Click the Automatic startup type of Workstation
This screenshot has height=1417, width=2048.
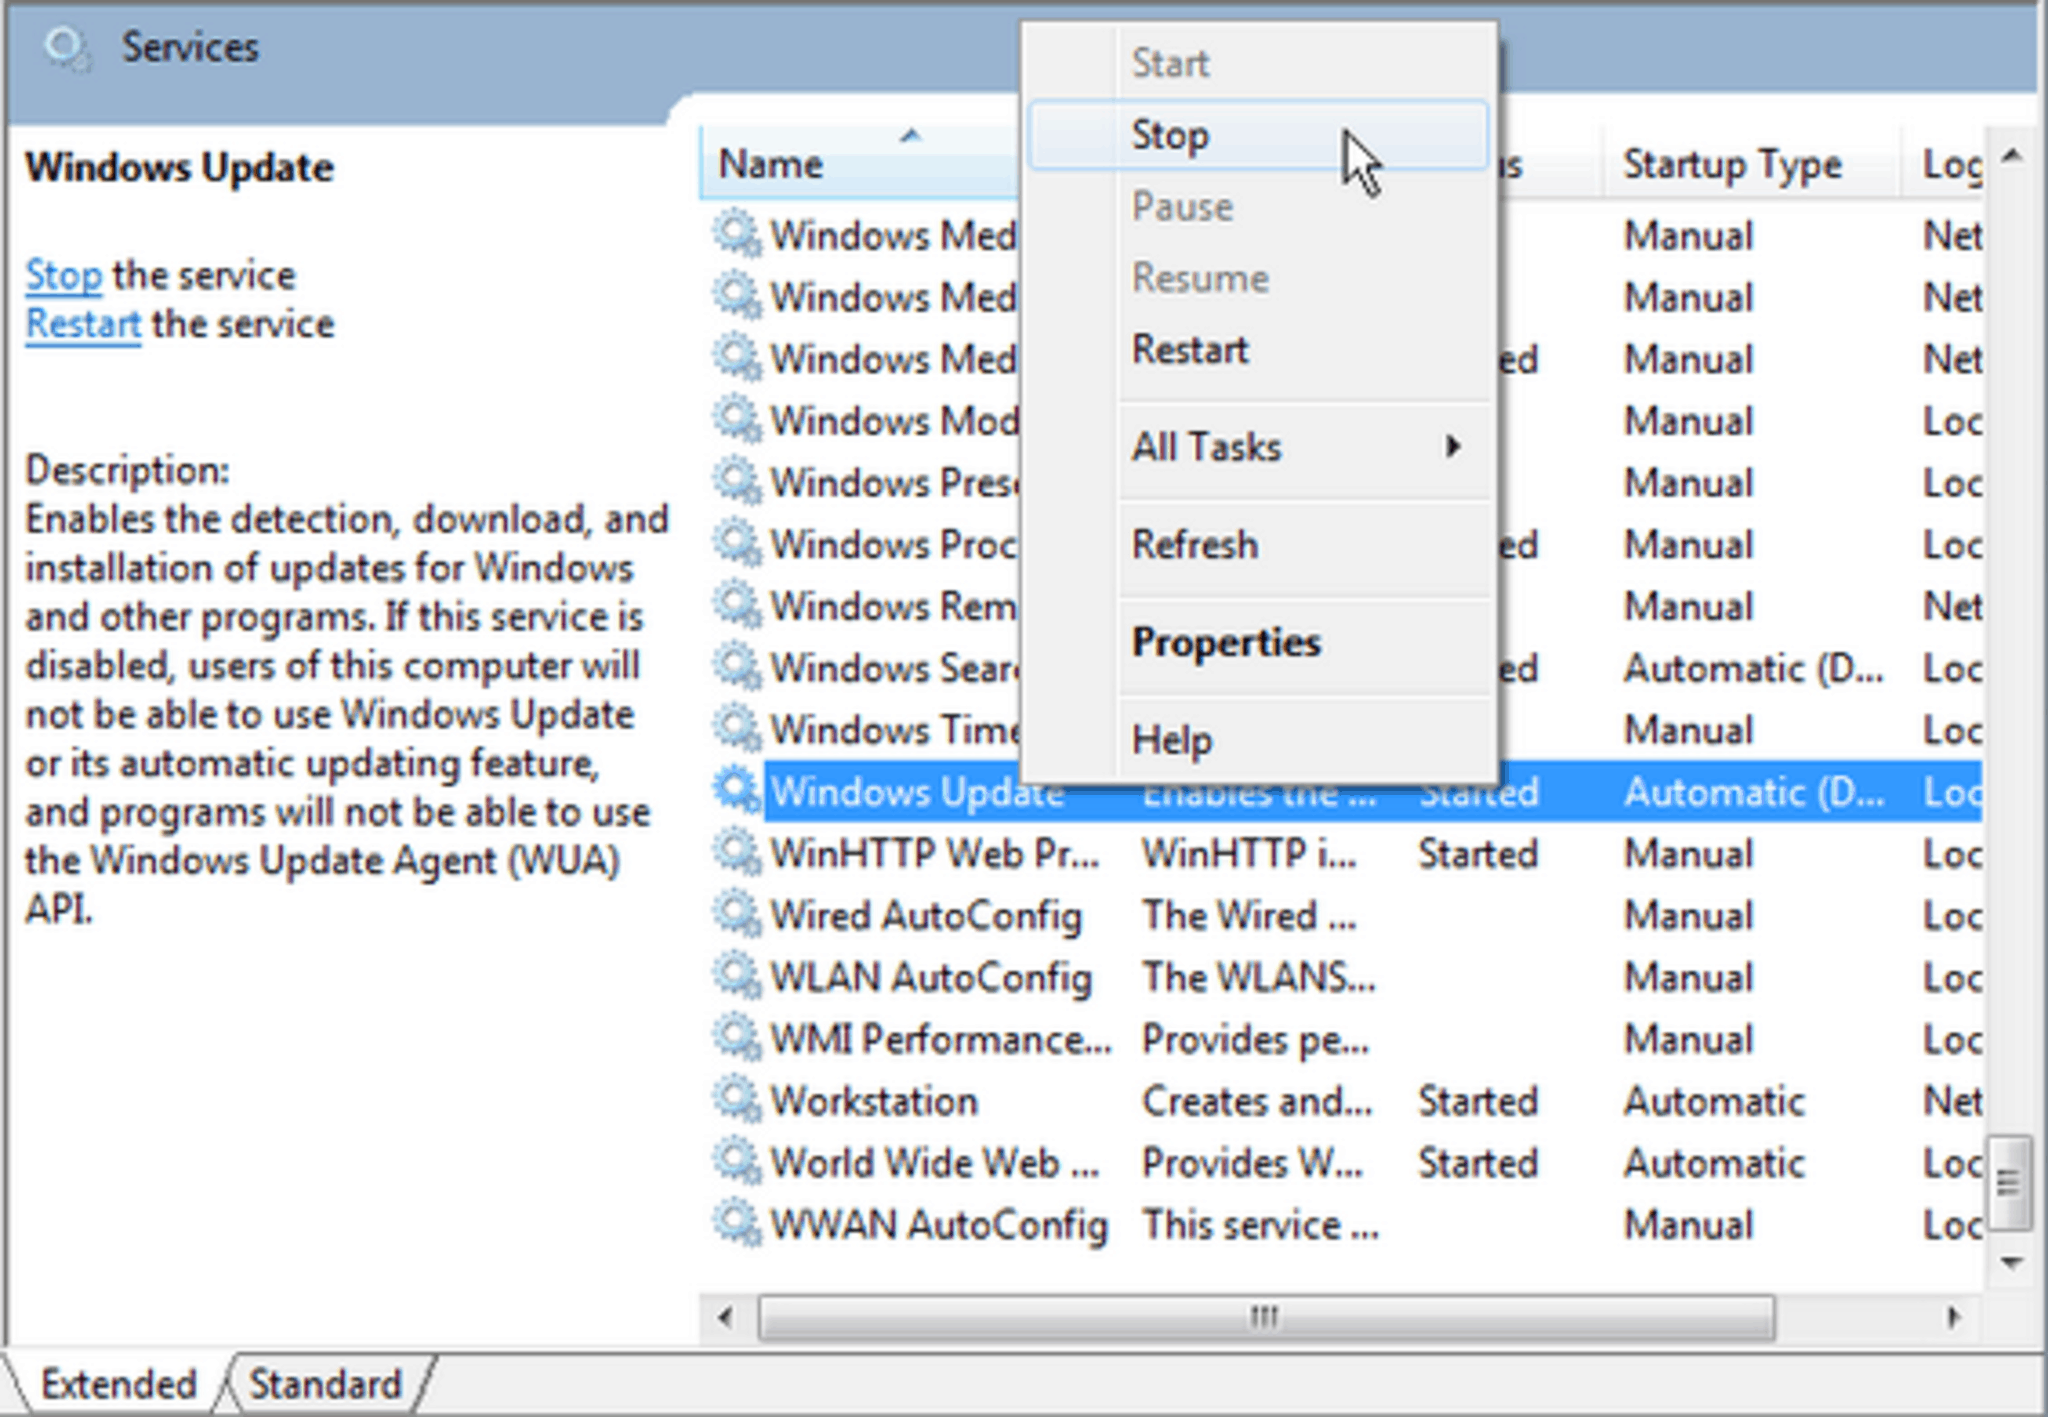(1714, 1101)
